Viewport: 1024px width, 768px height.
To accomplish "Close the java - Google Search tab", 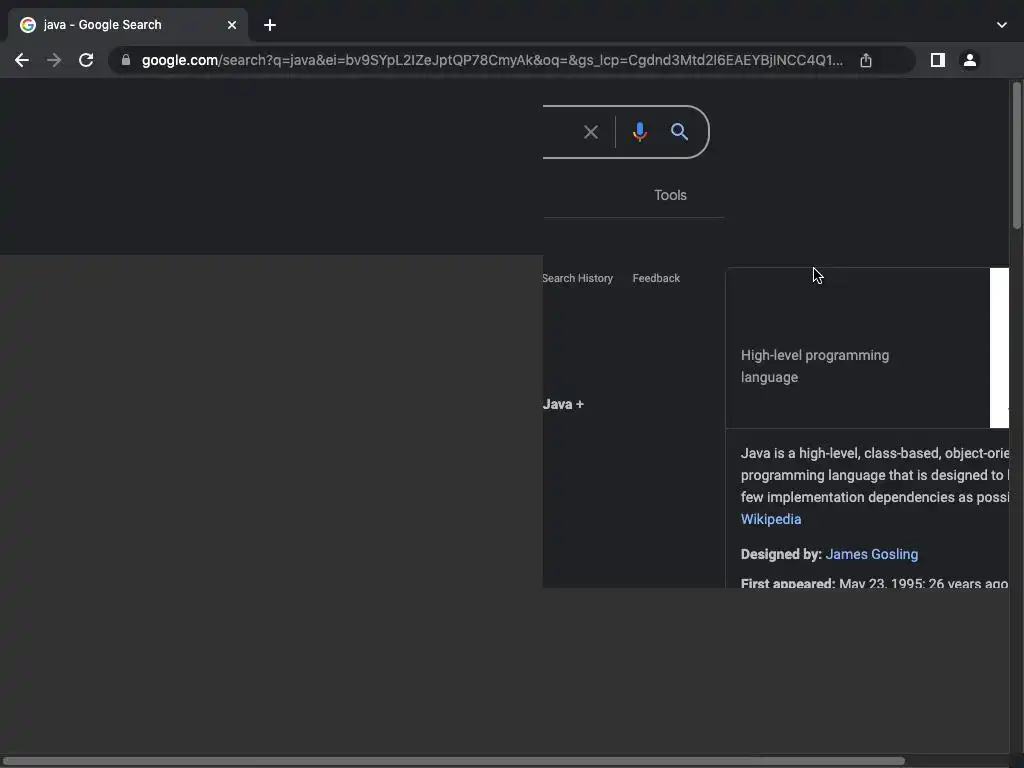I will [232, 25].
